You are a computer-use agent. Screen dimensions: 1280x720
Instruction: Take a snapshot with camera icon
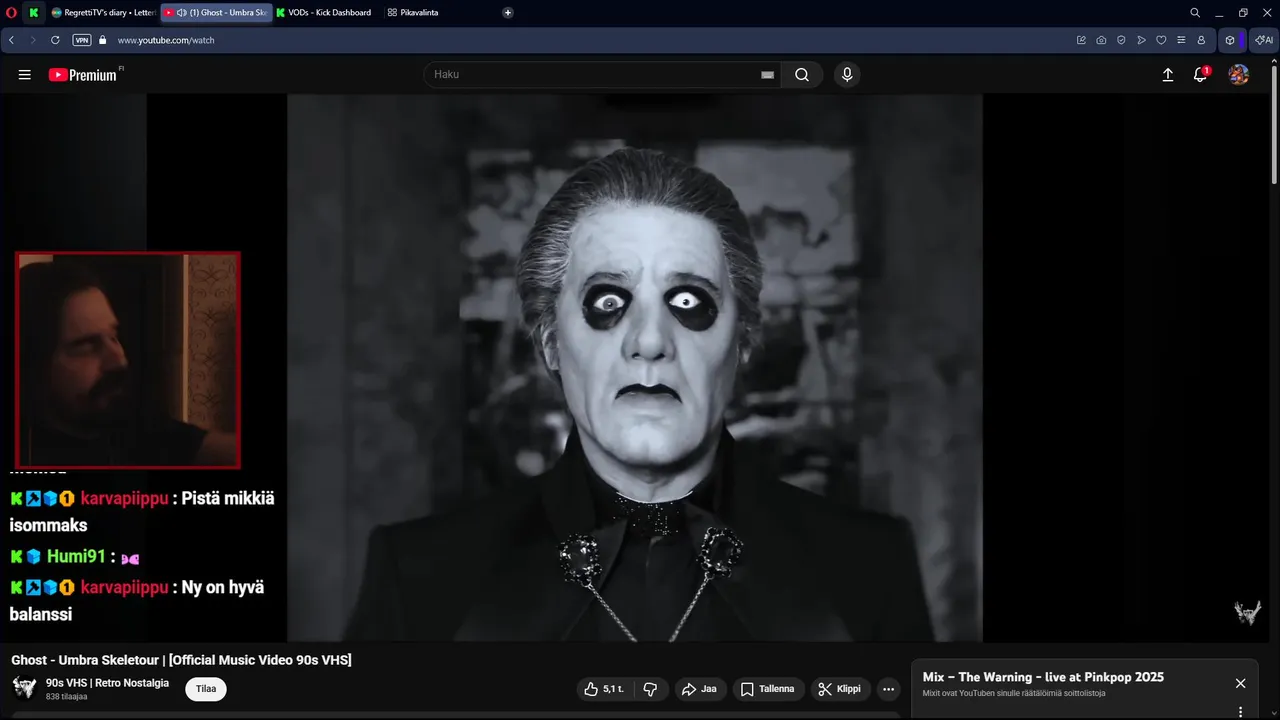pyautogui.click(x=1101, y=40)
